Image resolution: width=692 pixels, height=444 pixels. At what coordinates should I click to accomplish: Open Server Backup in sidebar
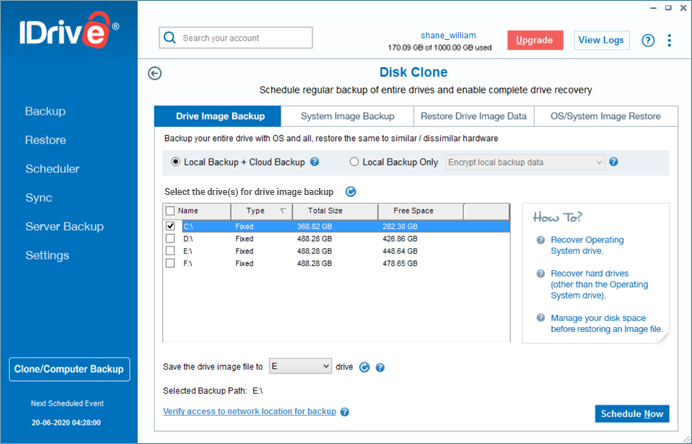[x=64, y=227]
